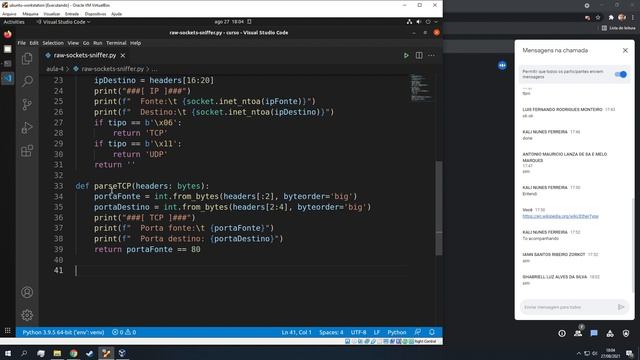This screenshot has height=360, width=640.
Task: Open the Wikipedia link in chat
Action: (560, 216)
